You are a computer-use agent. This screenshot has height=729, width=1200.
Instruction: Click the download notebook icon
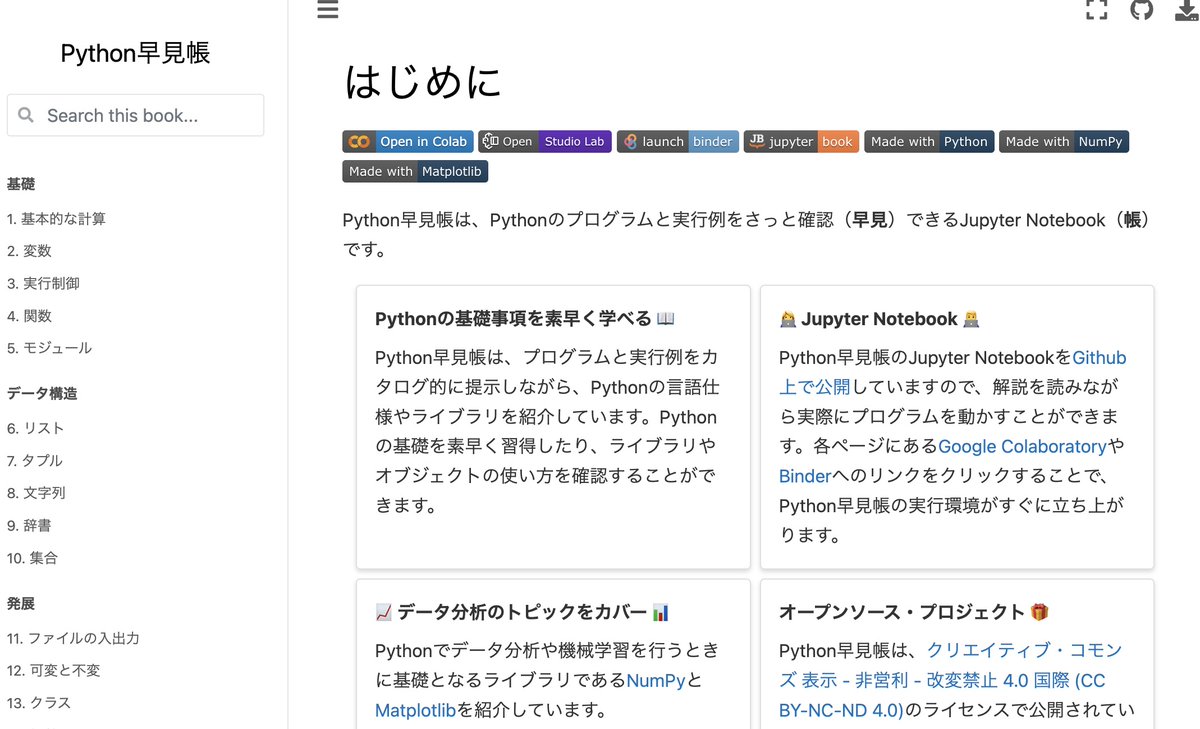click(1185, 10)
